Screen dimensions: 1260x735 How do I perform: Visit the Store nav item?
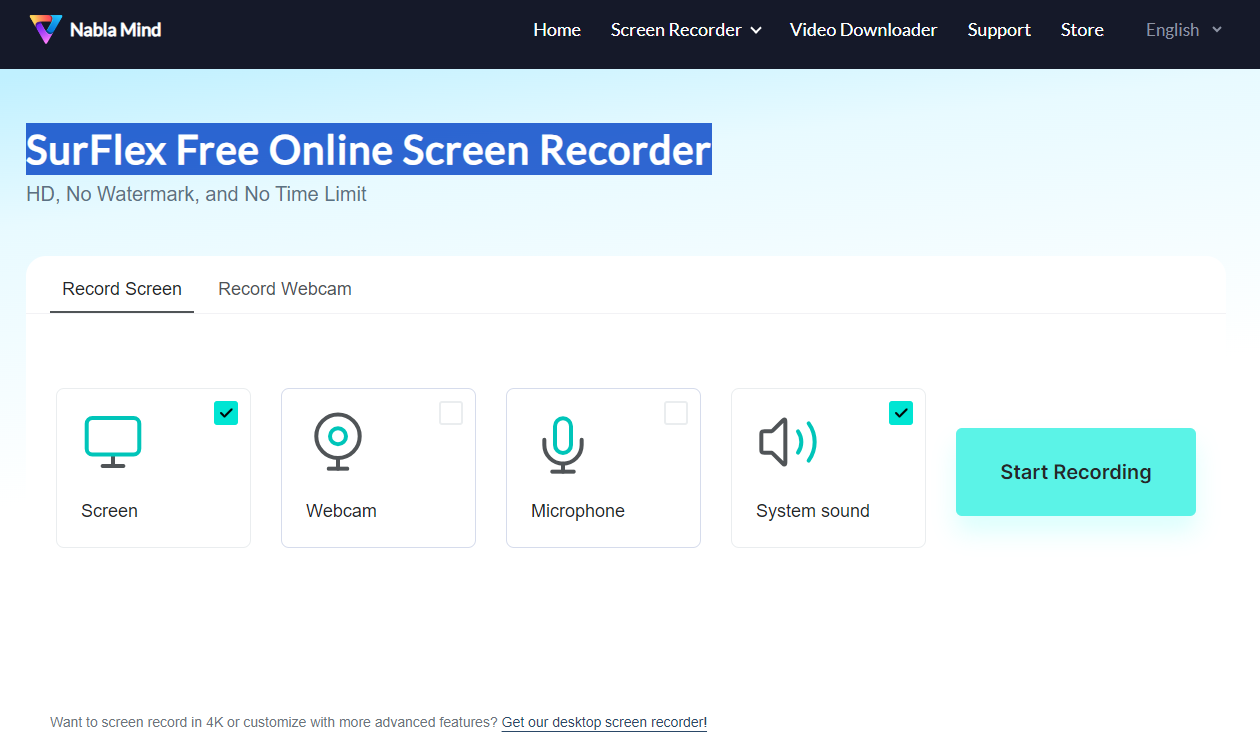1082,30
